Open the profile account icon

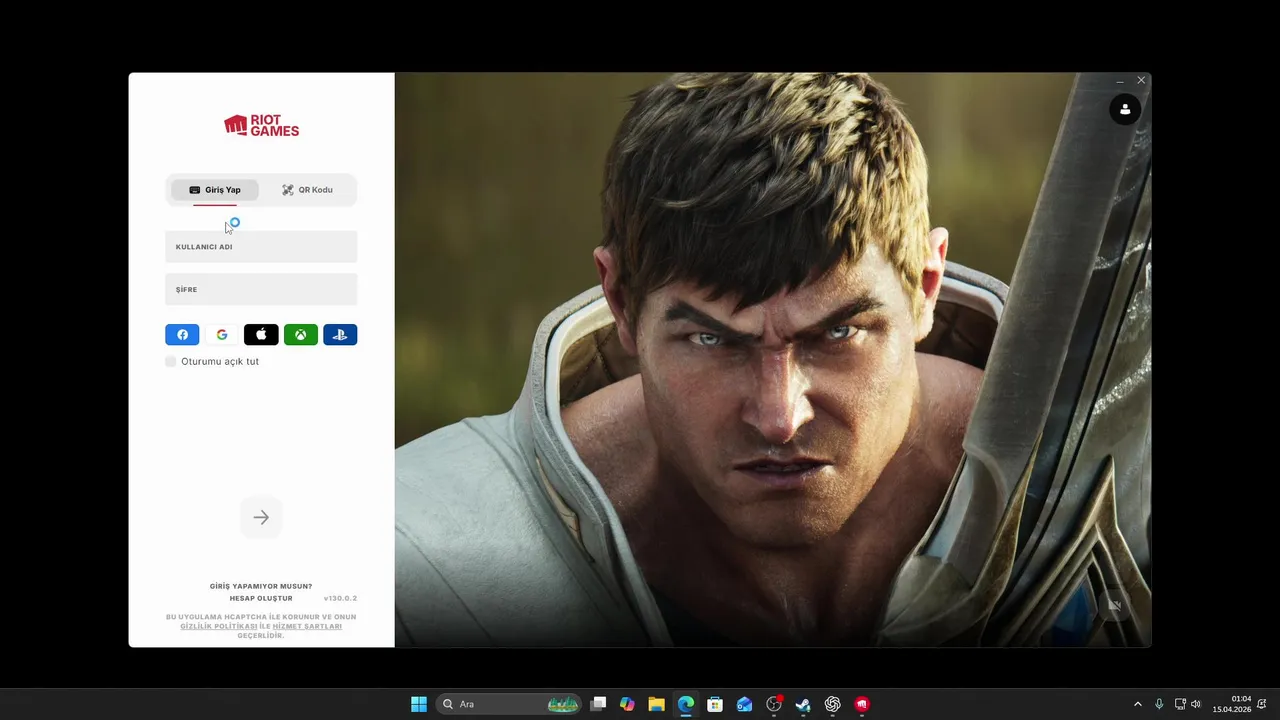click(1125, 109)
